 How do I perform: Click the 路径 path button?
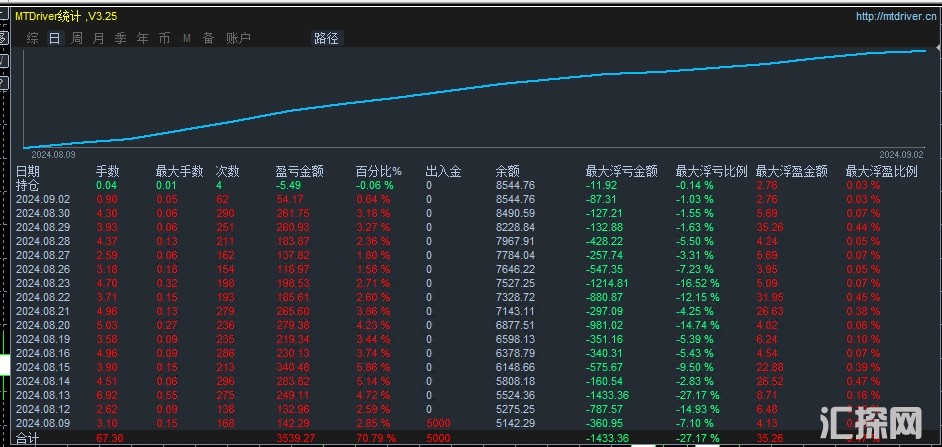click(326, 39)
